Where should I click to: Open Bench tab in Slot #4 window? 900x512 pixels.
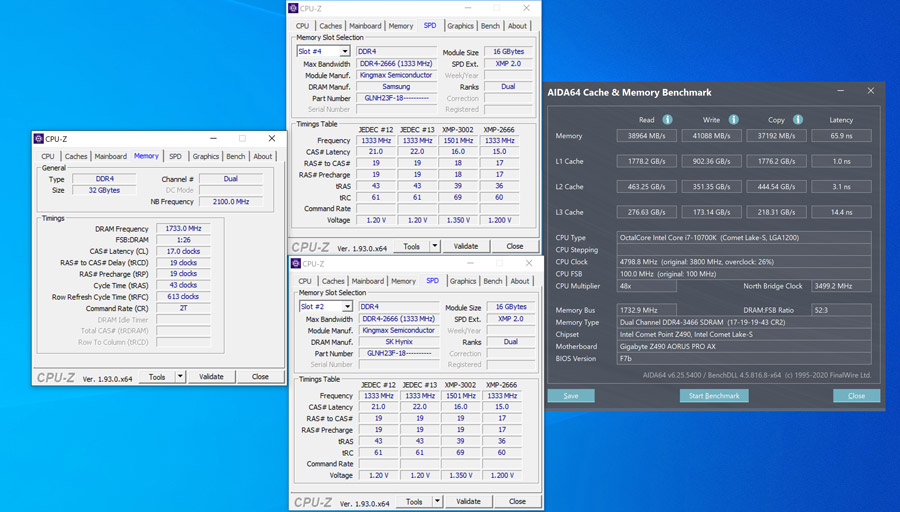[x=490, y=26]
